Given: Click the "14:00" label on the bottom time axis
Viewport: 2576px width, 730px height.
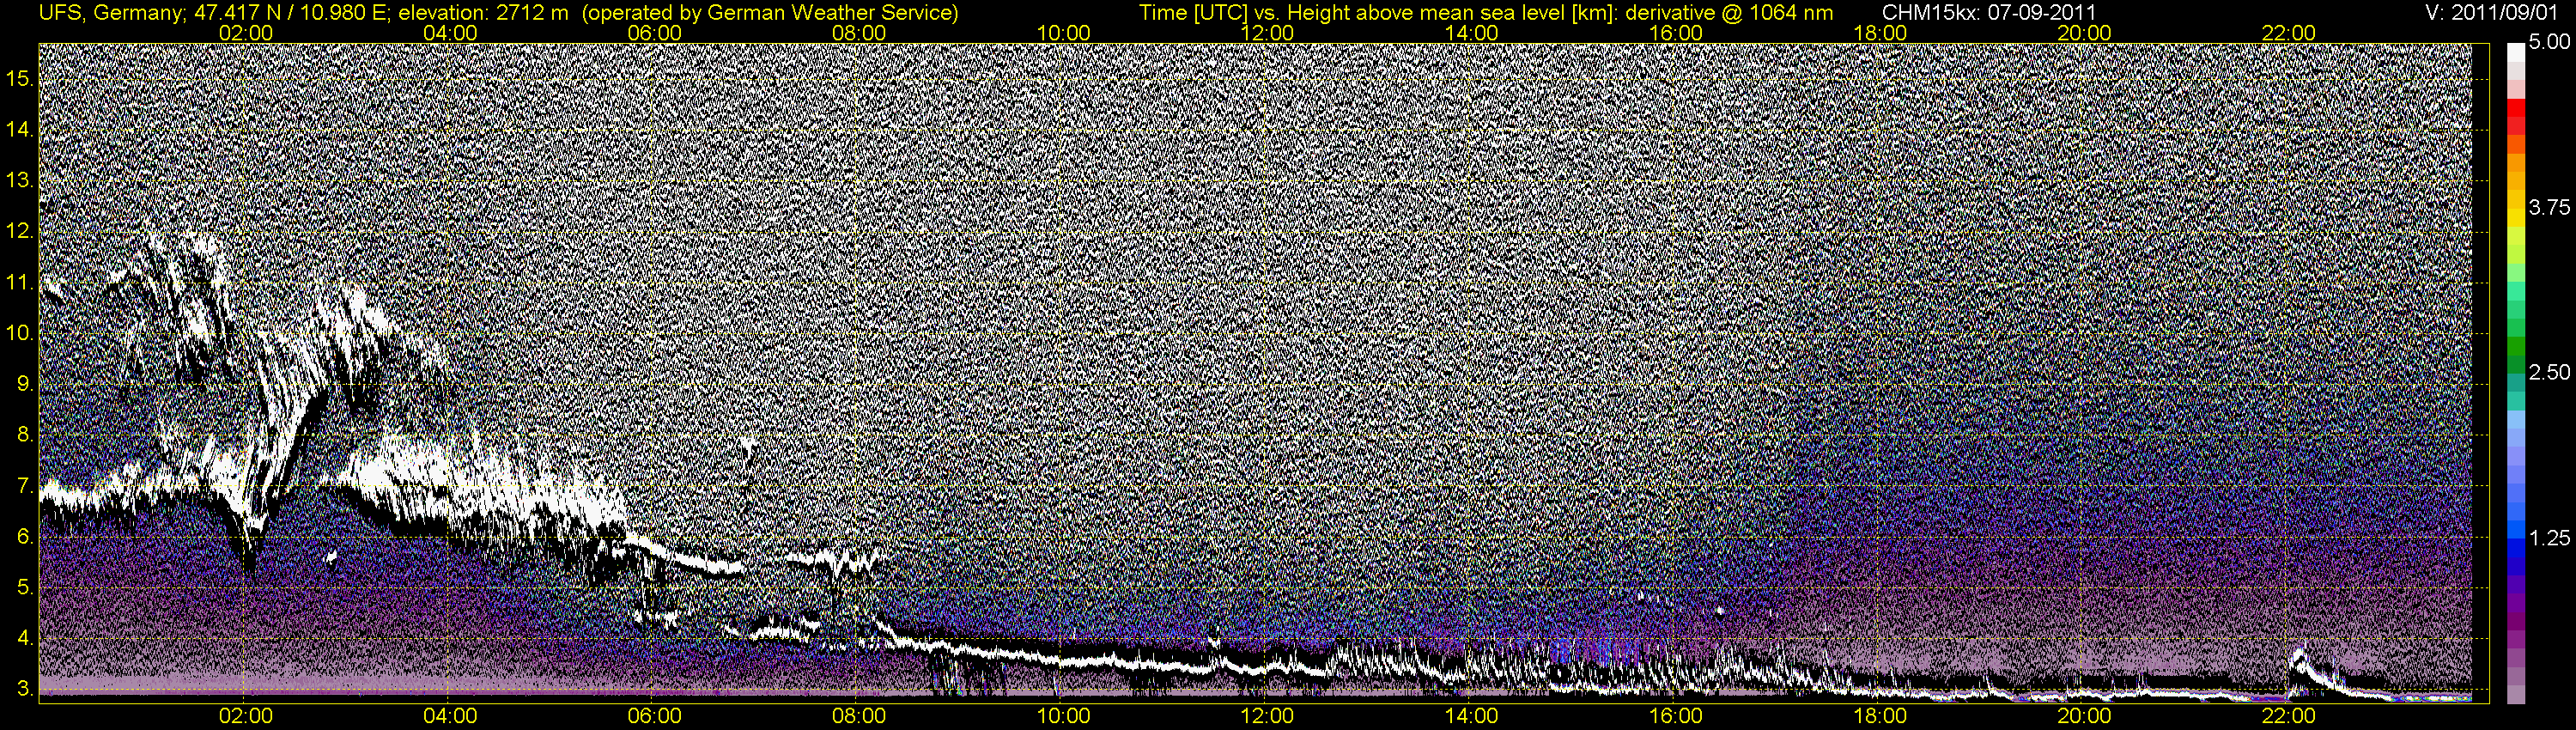Looking at the screenshot, I should click(1472, 716).
